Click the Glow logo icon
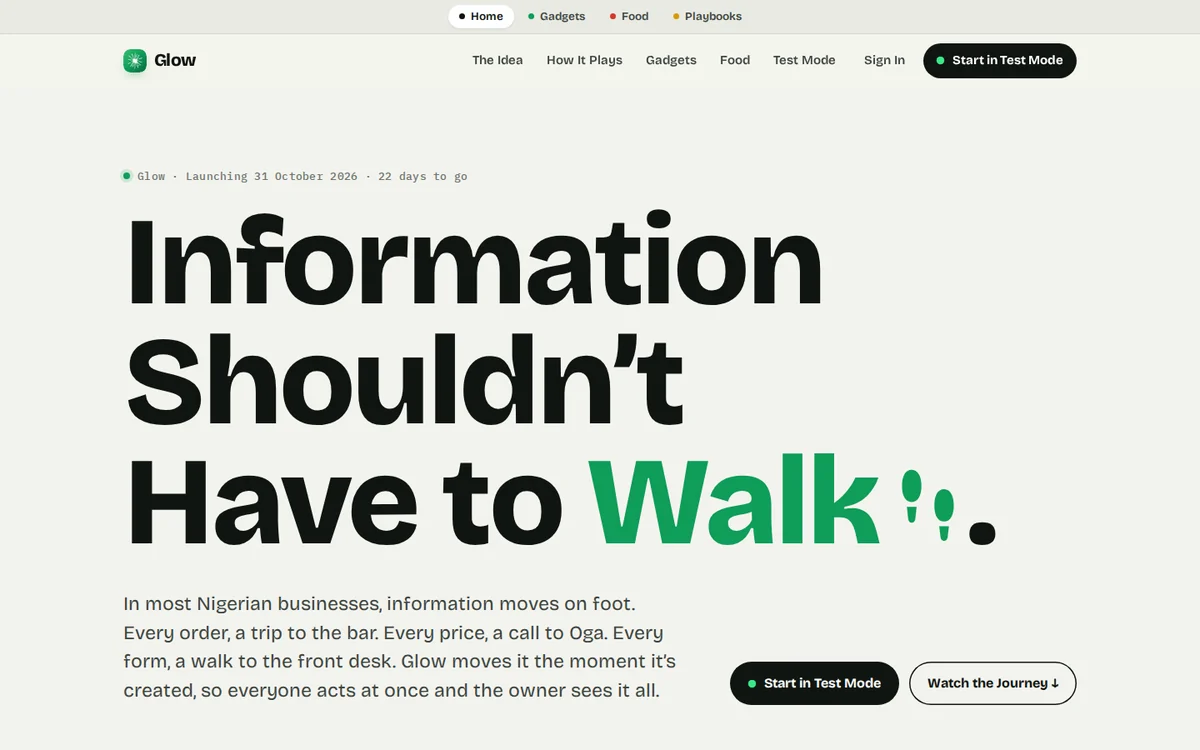The width and height of the screenshot is (1200, 750). point(135,60)
